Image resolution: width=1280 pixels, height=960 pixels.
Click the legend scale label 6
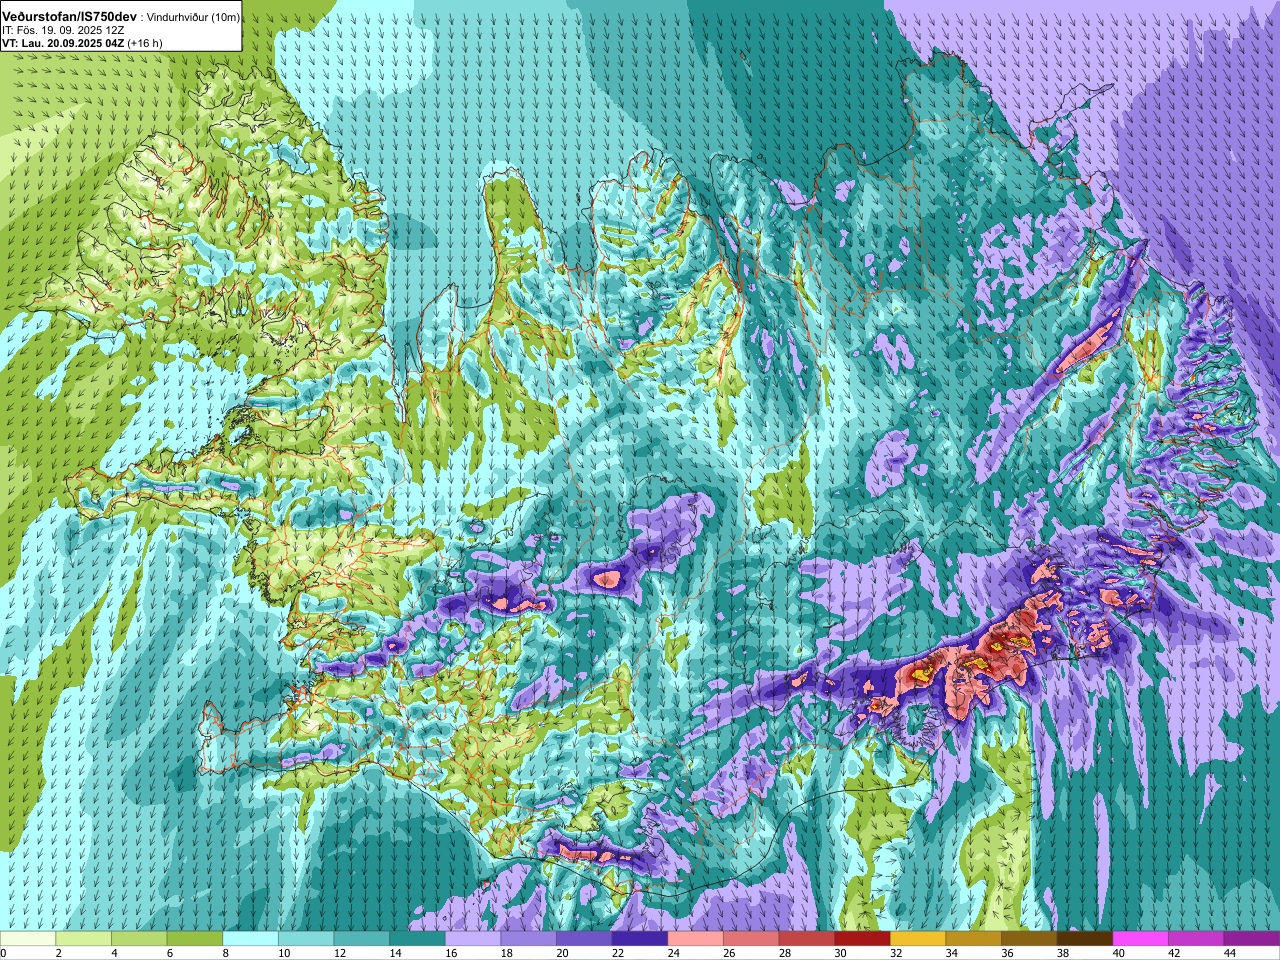tap(170, 953)
